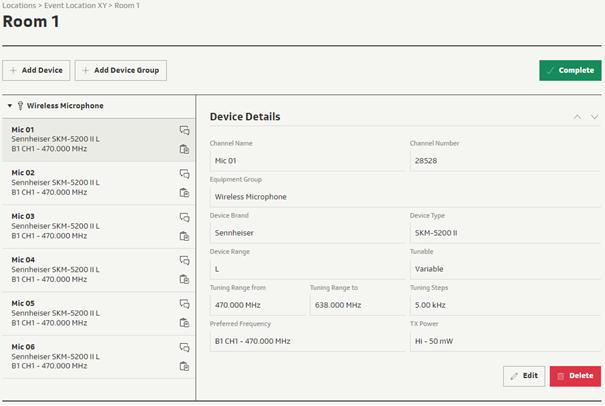Expand Device Details with the down chevron

pos(594,117)
